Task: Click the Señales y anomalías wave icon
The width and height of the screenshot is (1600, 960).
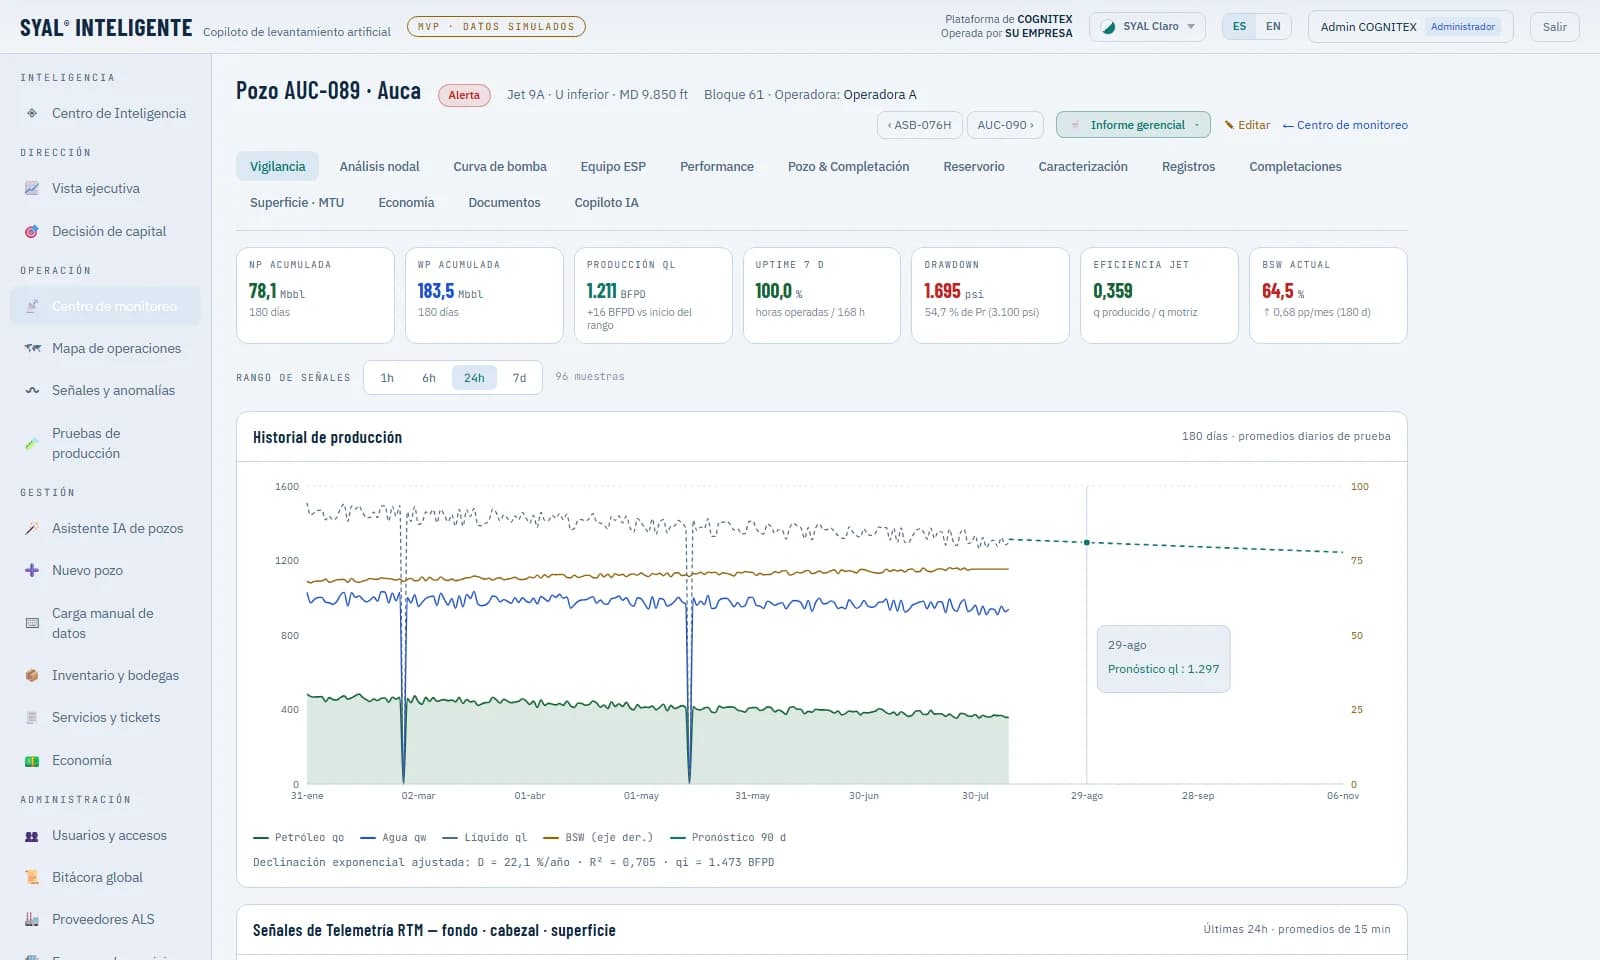Action: 32,390
